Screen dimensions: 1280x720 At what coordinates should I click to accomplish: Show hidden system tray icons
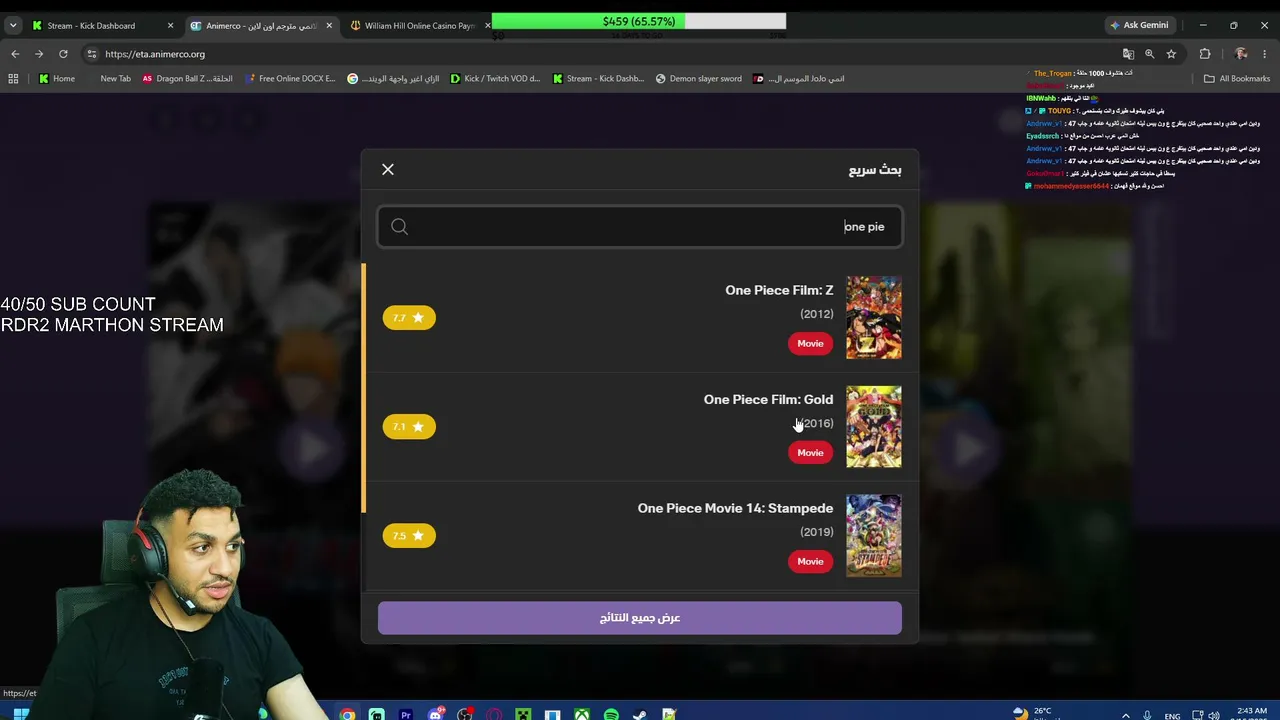click(1126, 715)
